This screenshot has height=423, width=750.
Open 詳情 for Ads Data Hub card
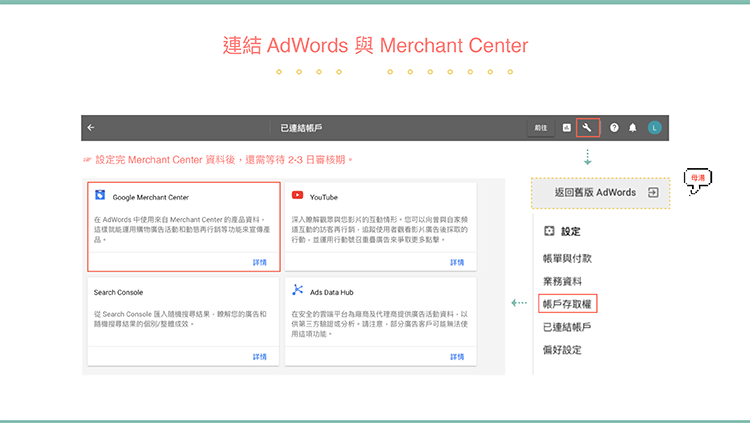pos(457,357)
